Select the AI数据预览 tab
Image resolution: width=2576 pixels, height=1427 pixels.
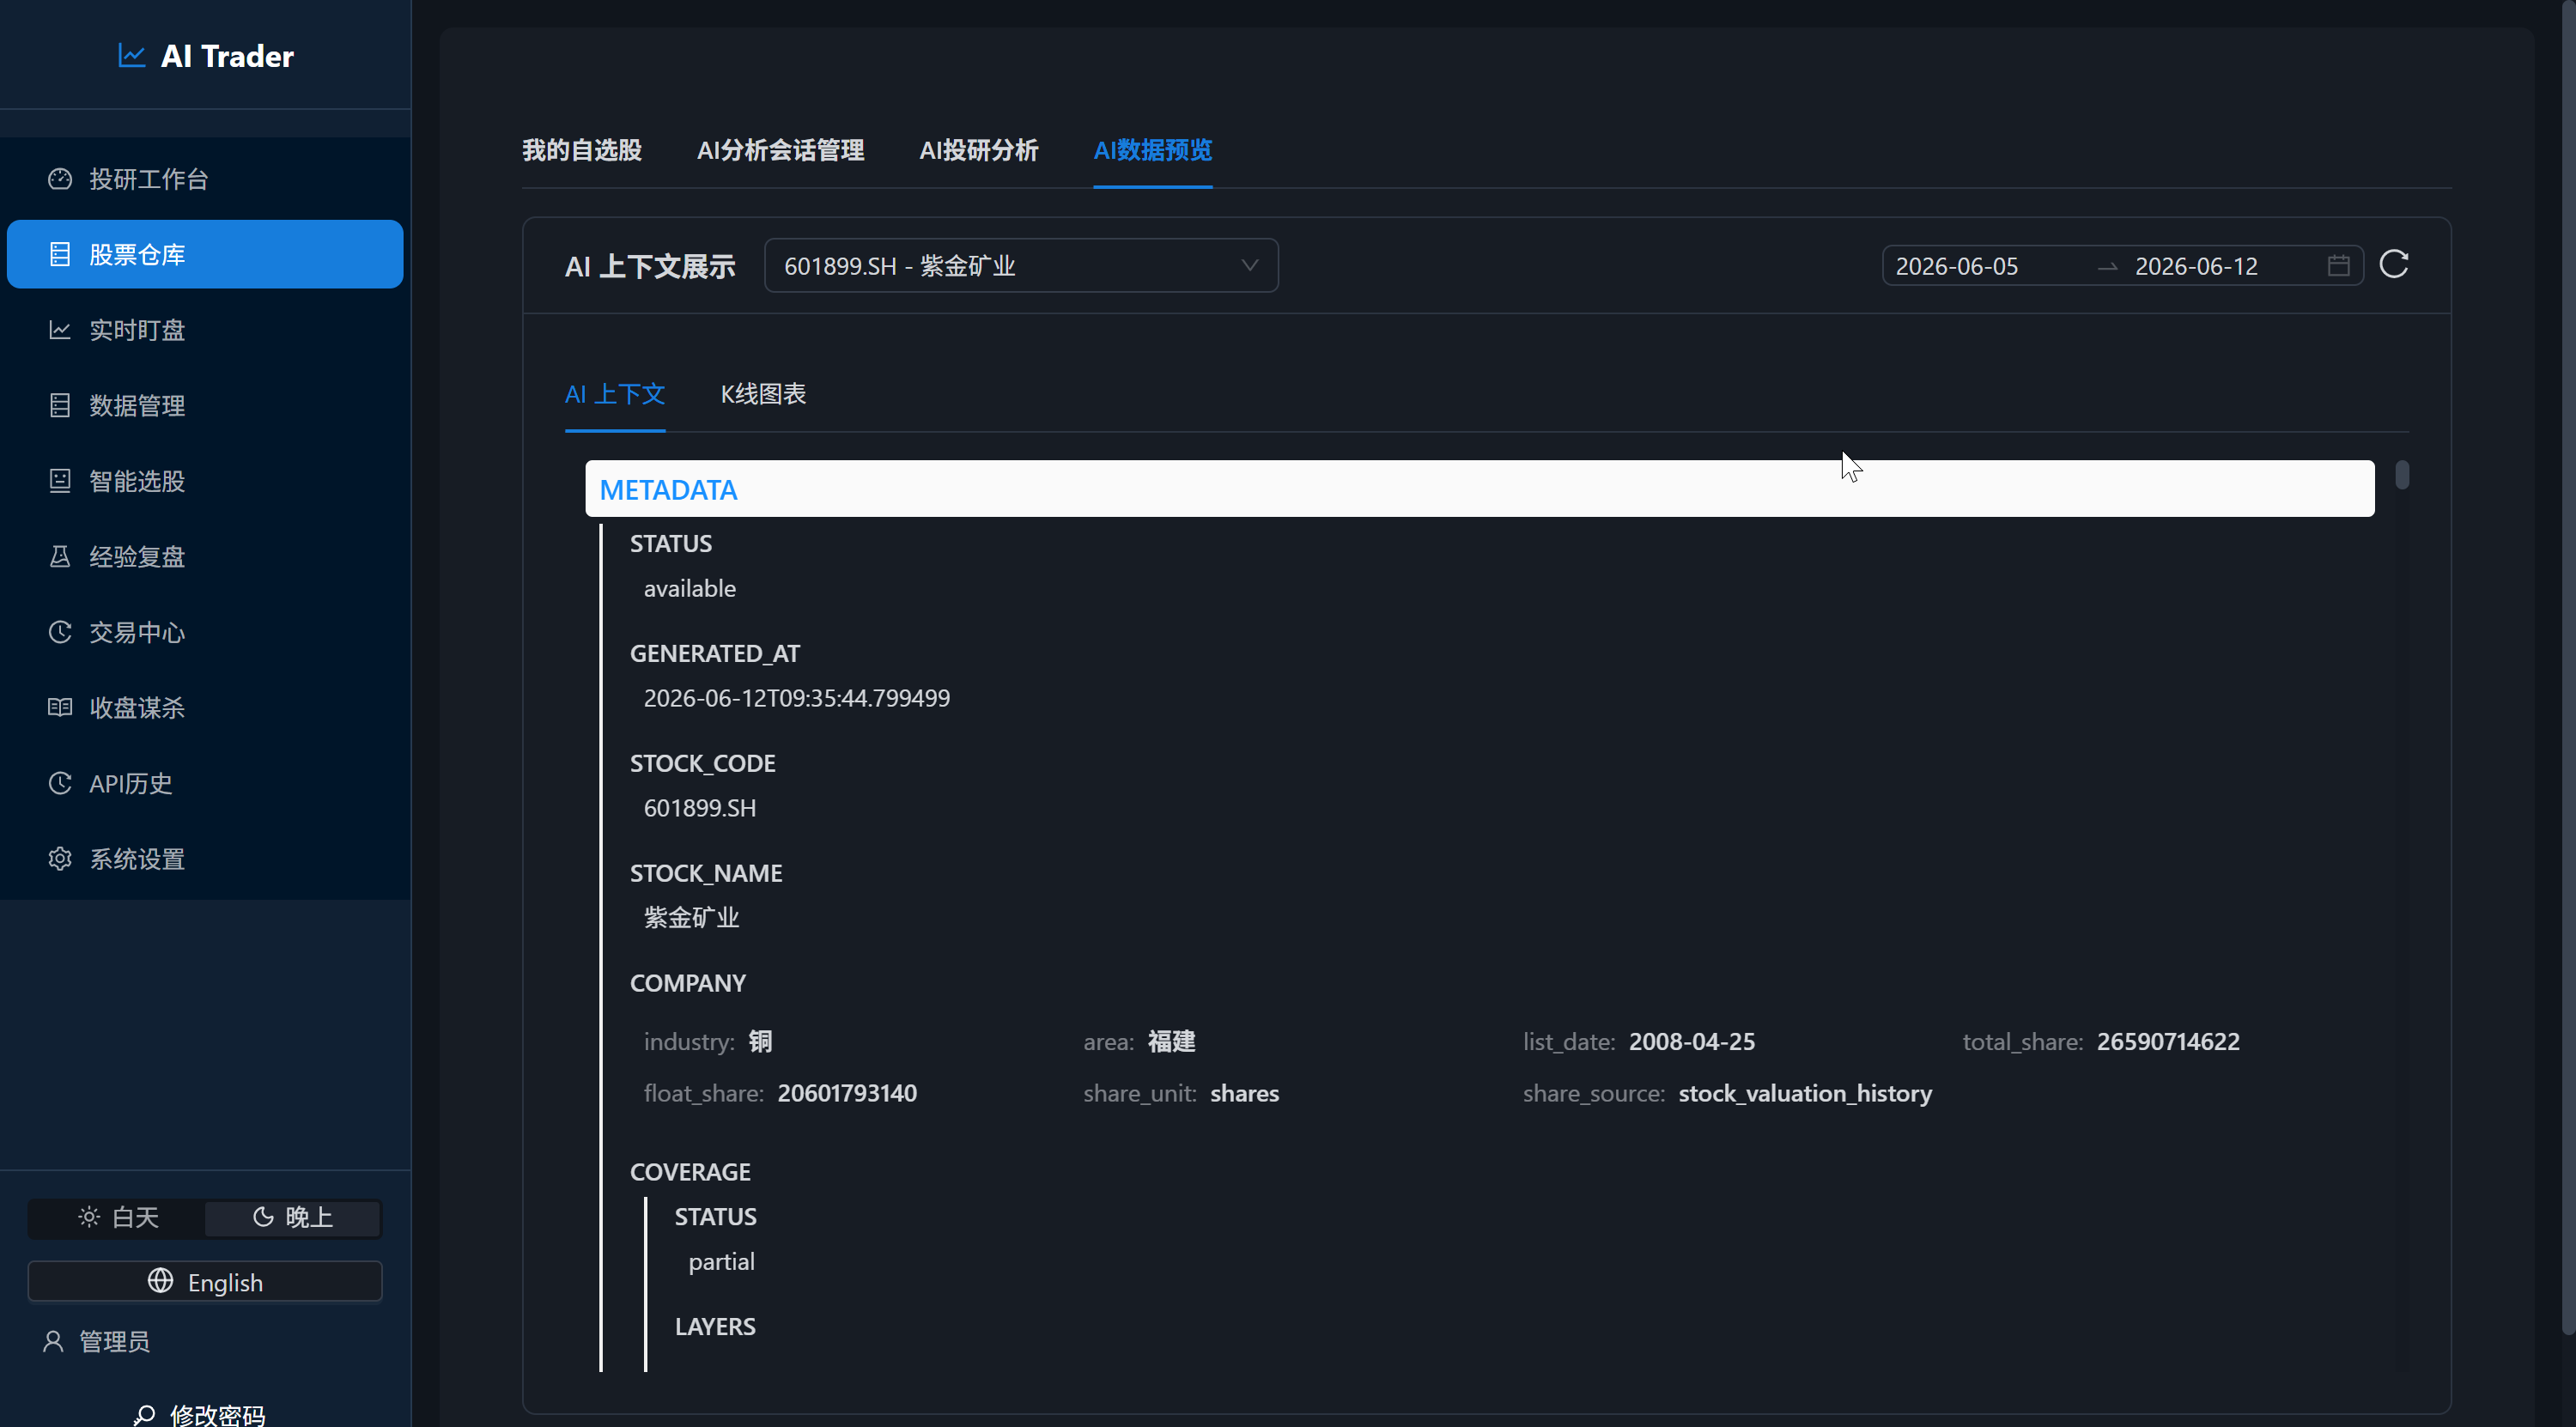point(1152,150)
